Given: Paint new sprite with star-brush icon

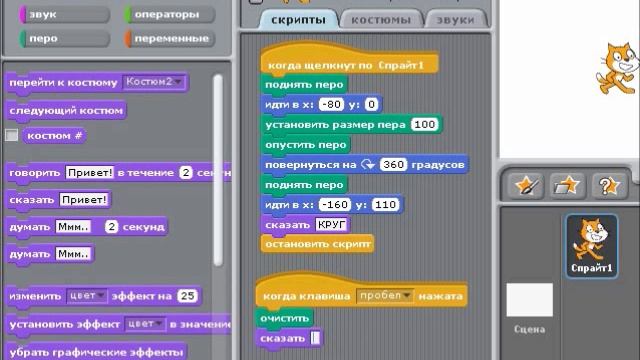Looking at the screenshot, I should tap(526, 186).
